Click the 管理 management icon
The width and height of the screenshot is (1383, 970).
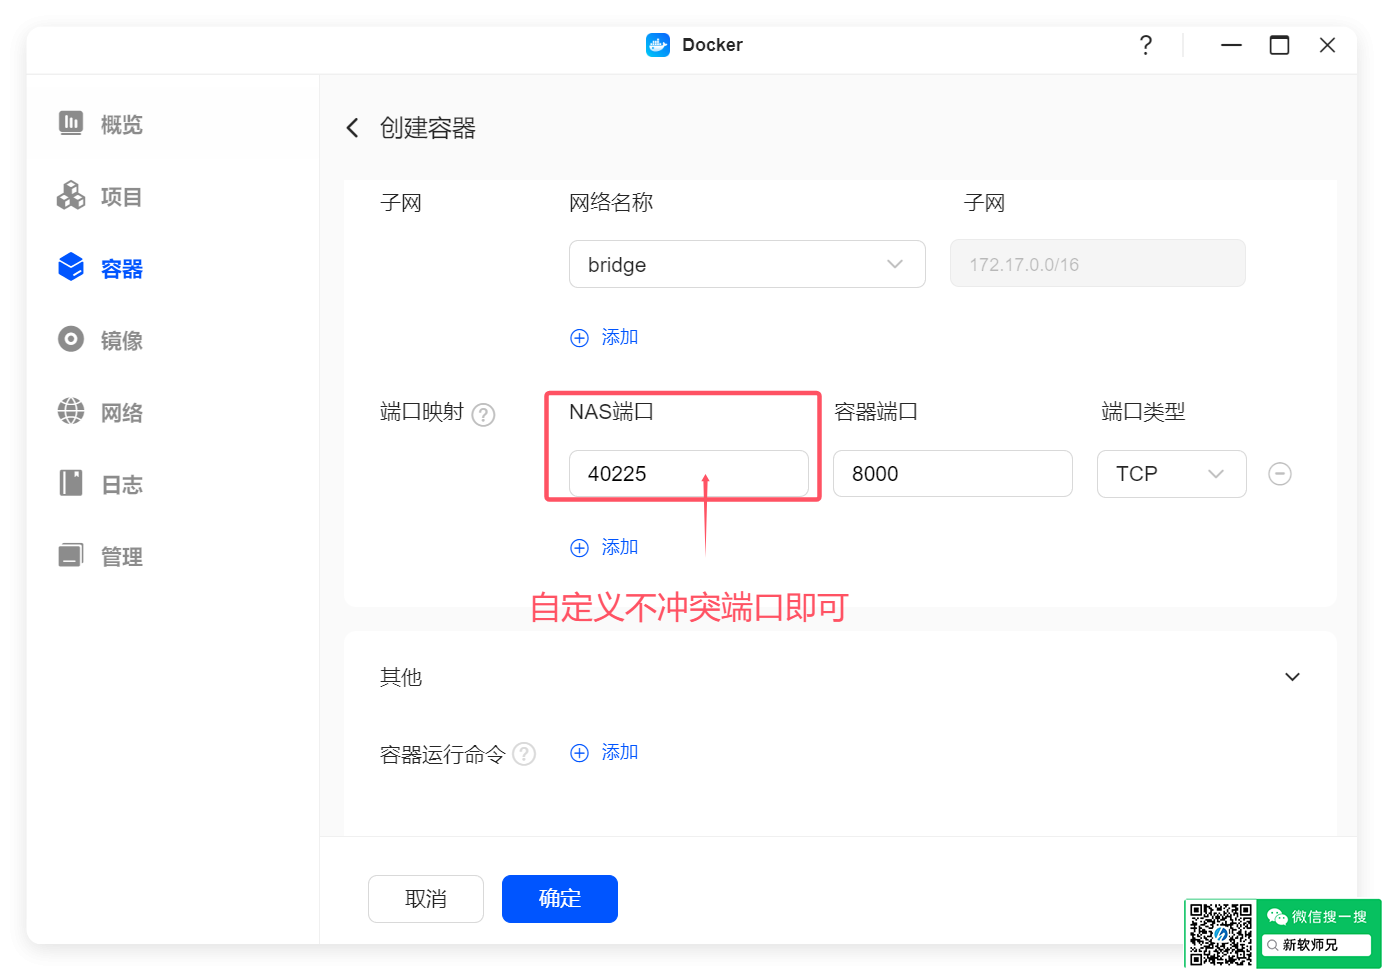point(71,556)
